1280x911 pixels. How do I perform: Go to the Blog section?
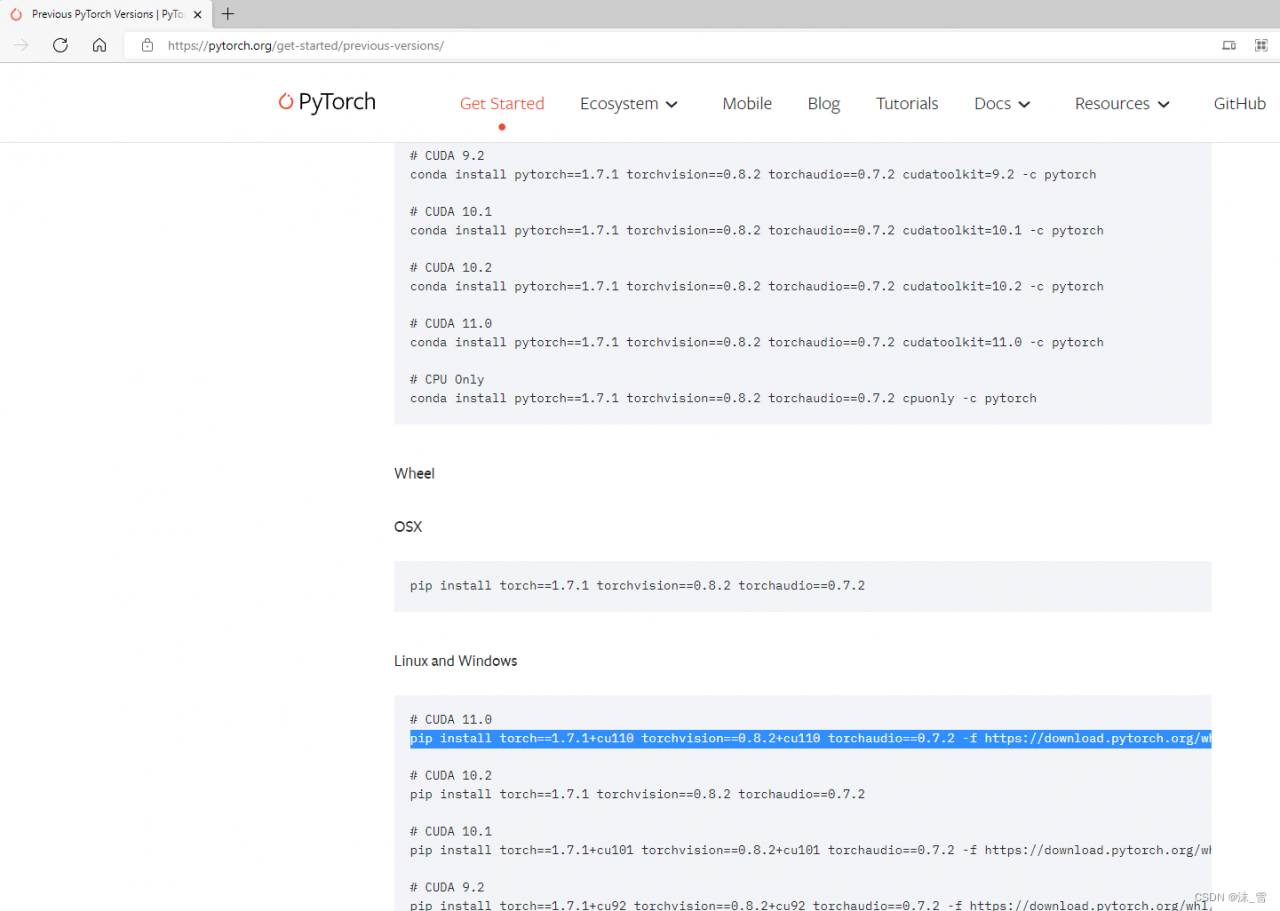click(x=824, y=104)
